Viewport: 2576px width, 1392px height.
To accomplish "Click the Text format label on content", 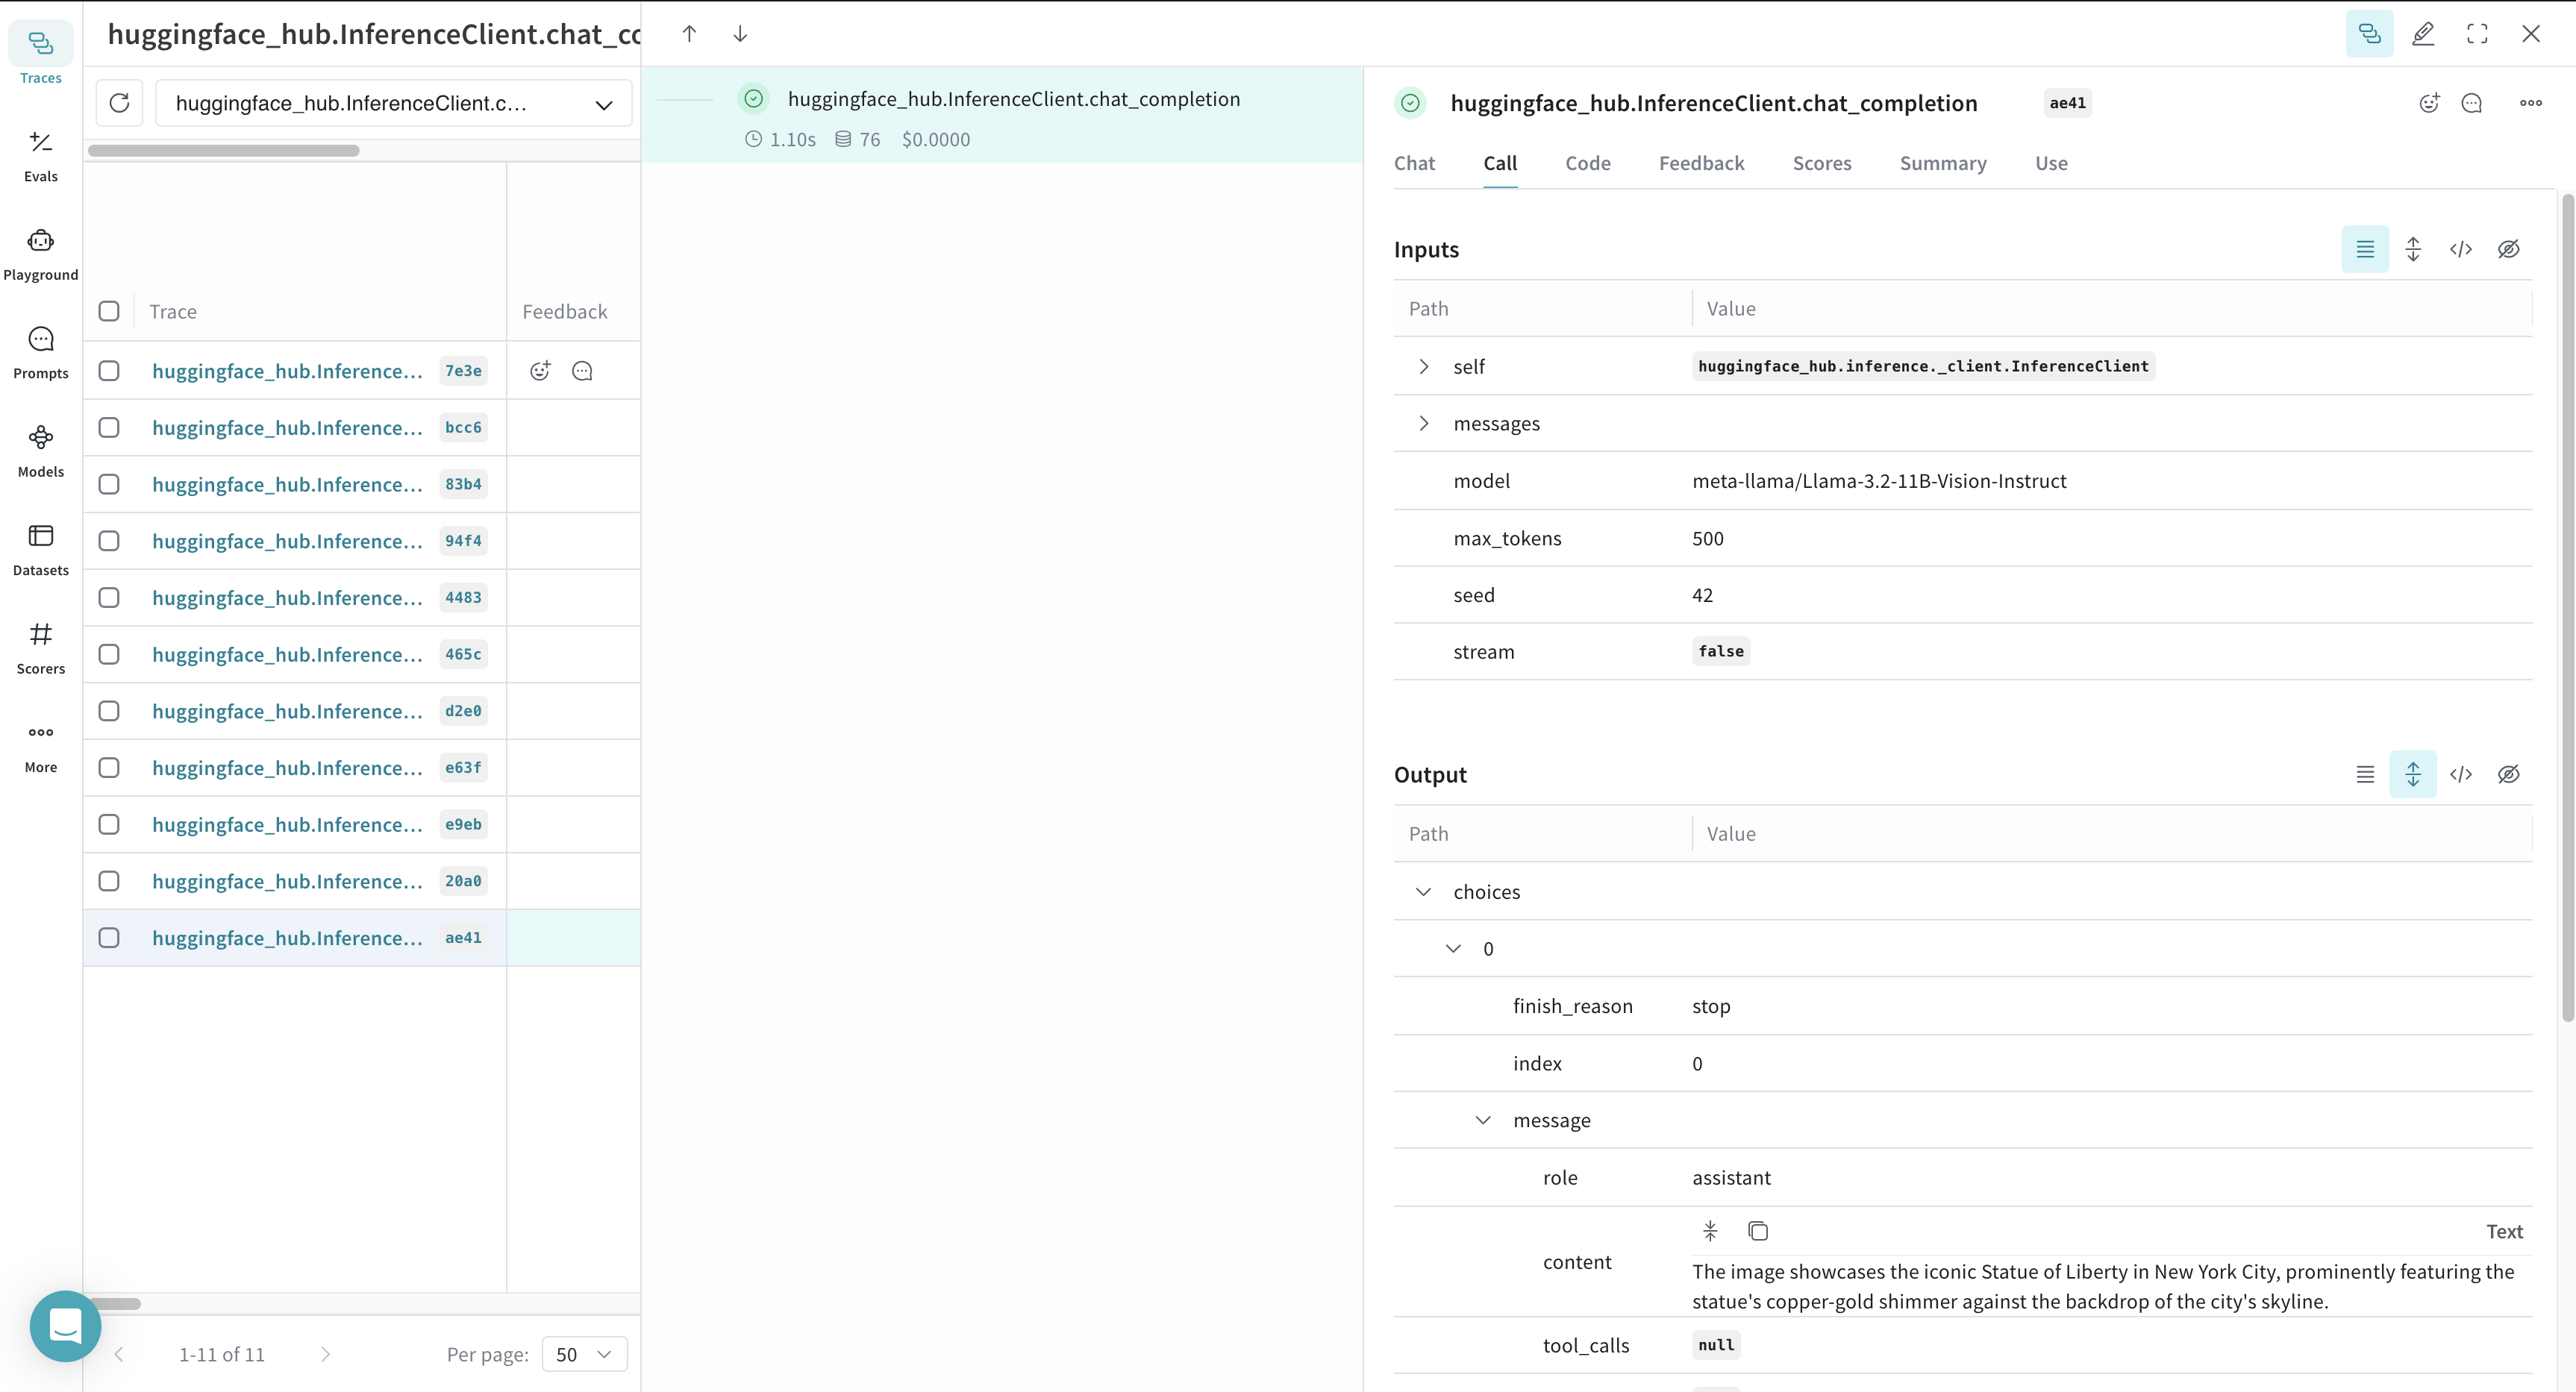I will pyautogui.click(x=2504, y=1232).
